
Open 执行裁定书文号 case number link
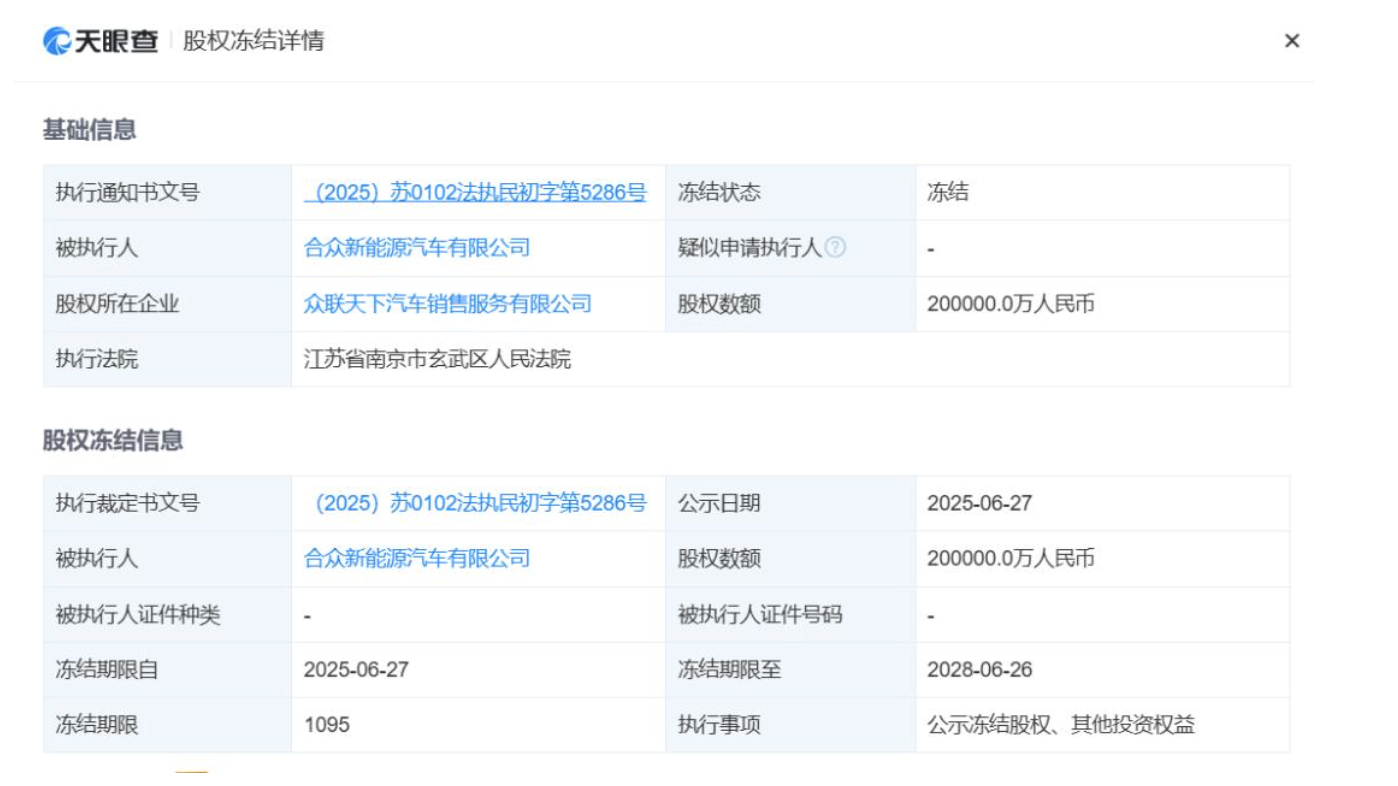(x=475, y=503)
